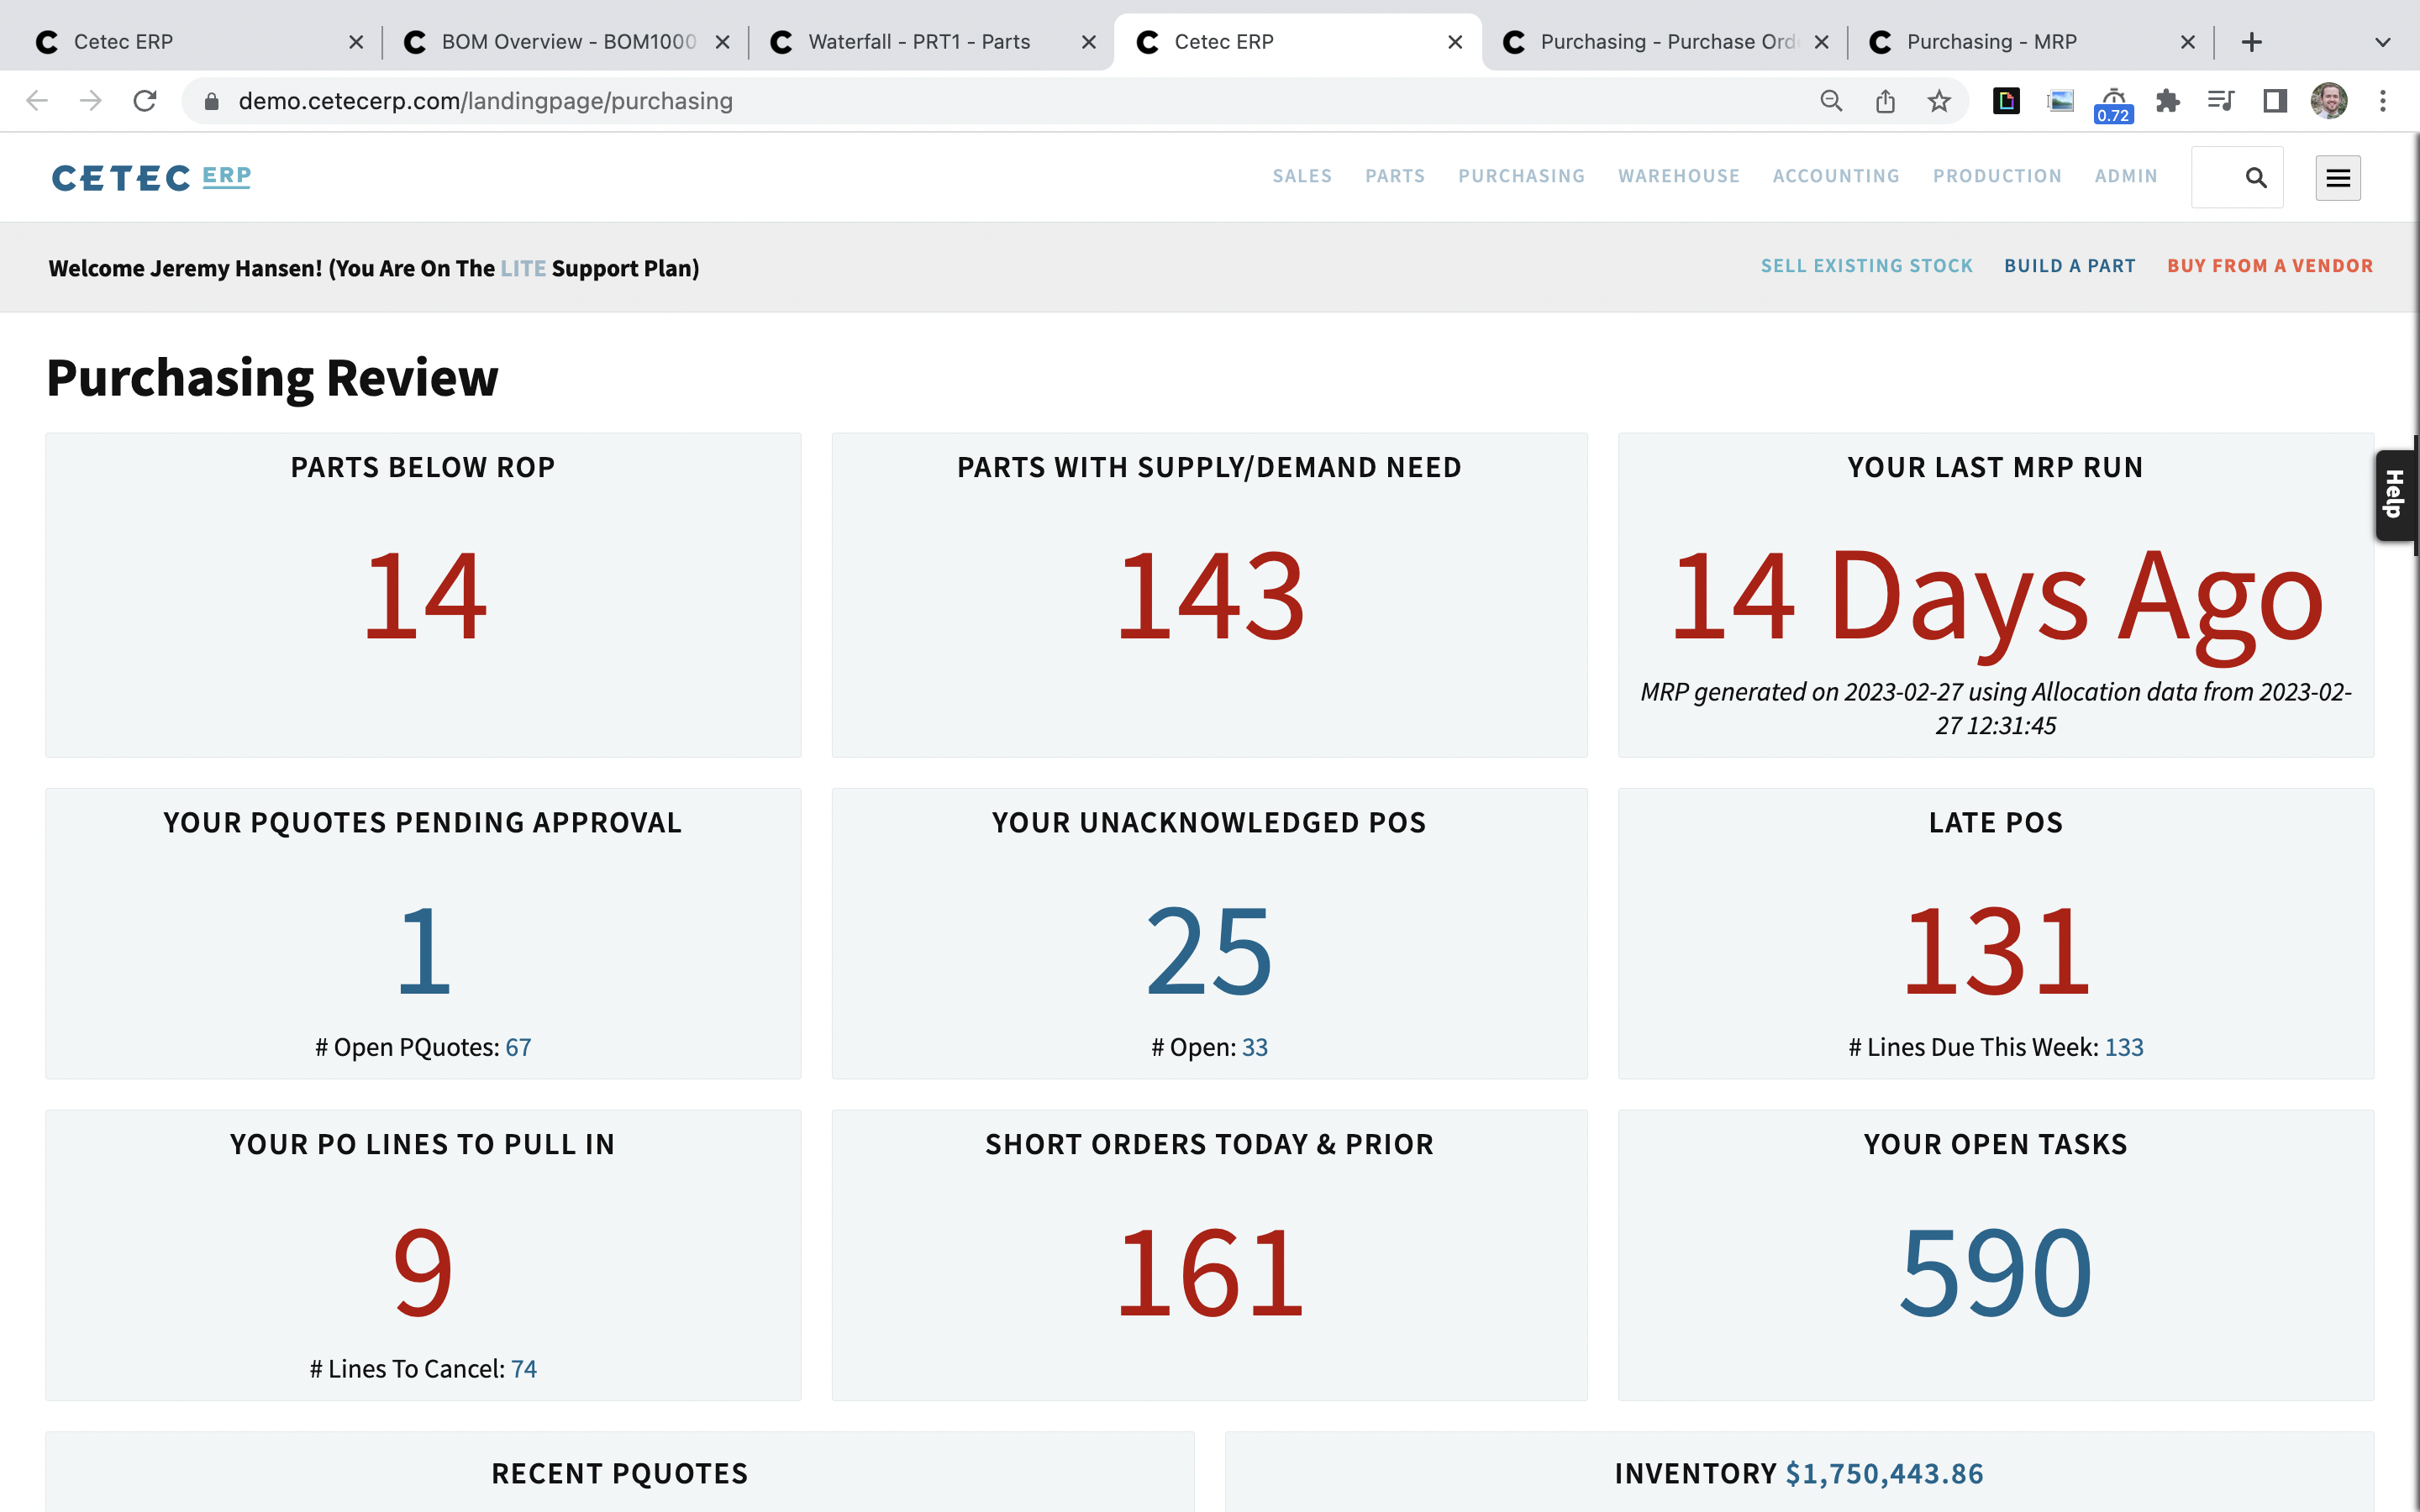
Task: Click the Cetec ERP logo
Action: point(151,178)
